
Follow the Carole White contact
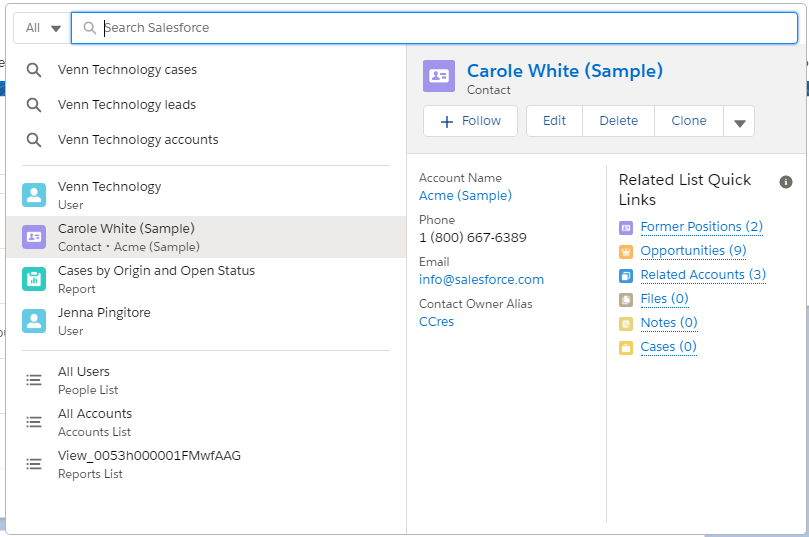pos(471,121)
